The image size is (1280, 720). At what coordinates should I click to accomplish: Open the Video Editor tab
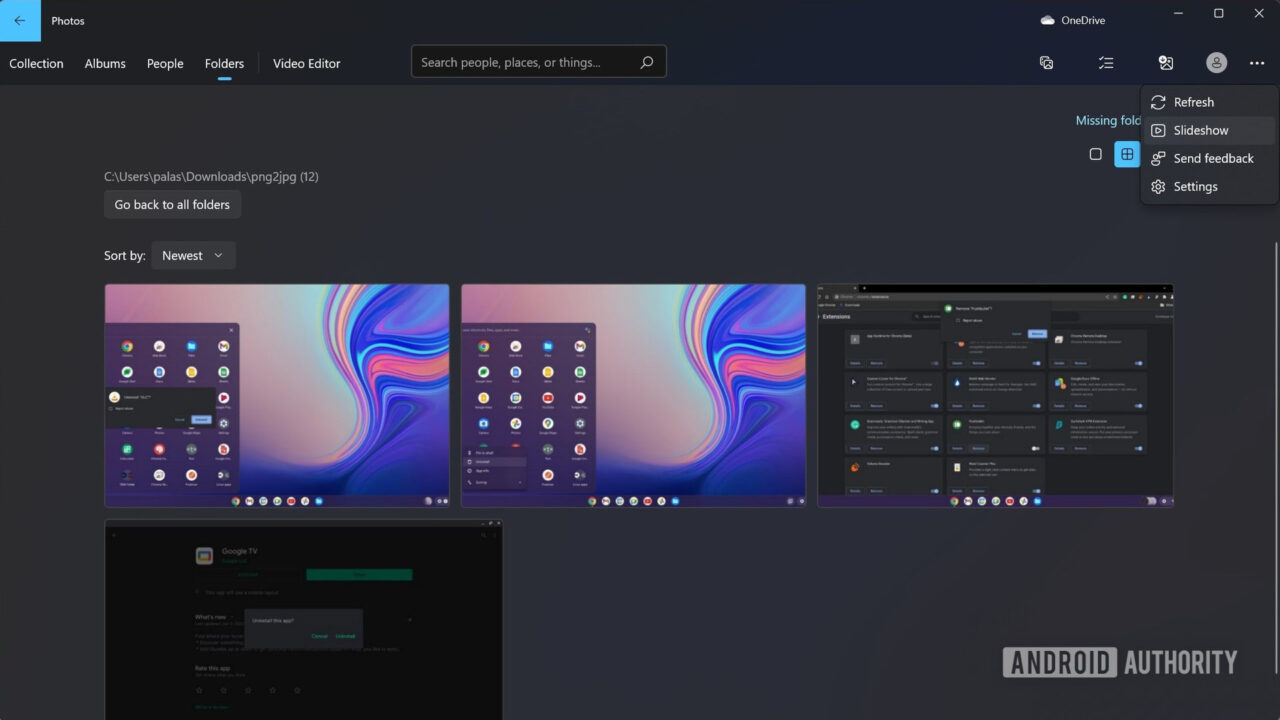click(306, 63)
